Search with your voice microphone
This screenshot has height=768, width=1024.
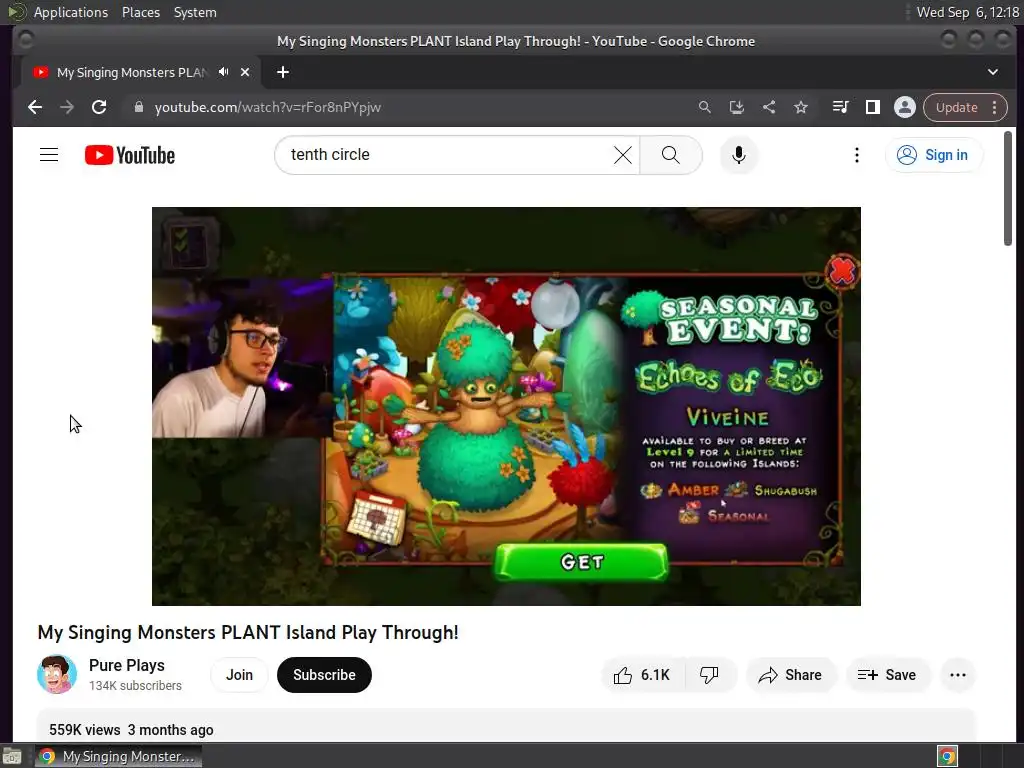pos(739,155)
